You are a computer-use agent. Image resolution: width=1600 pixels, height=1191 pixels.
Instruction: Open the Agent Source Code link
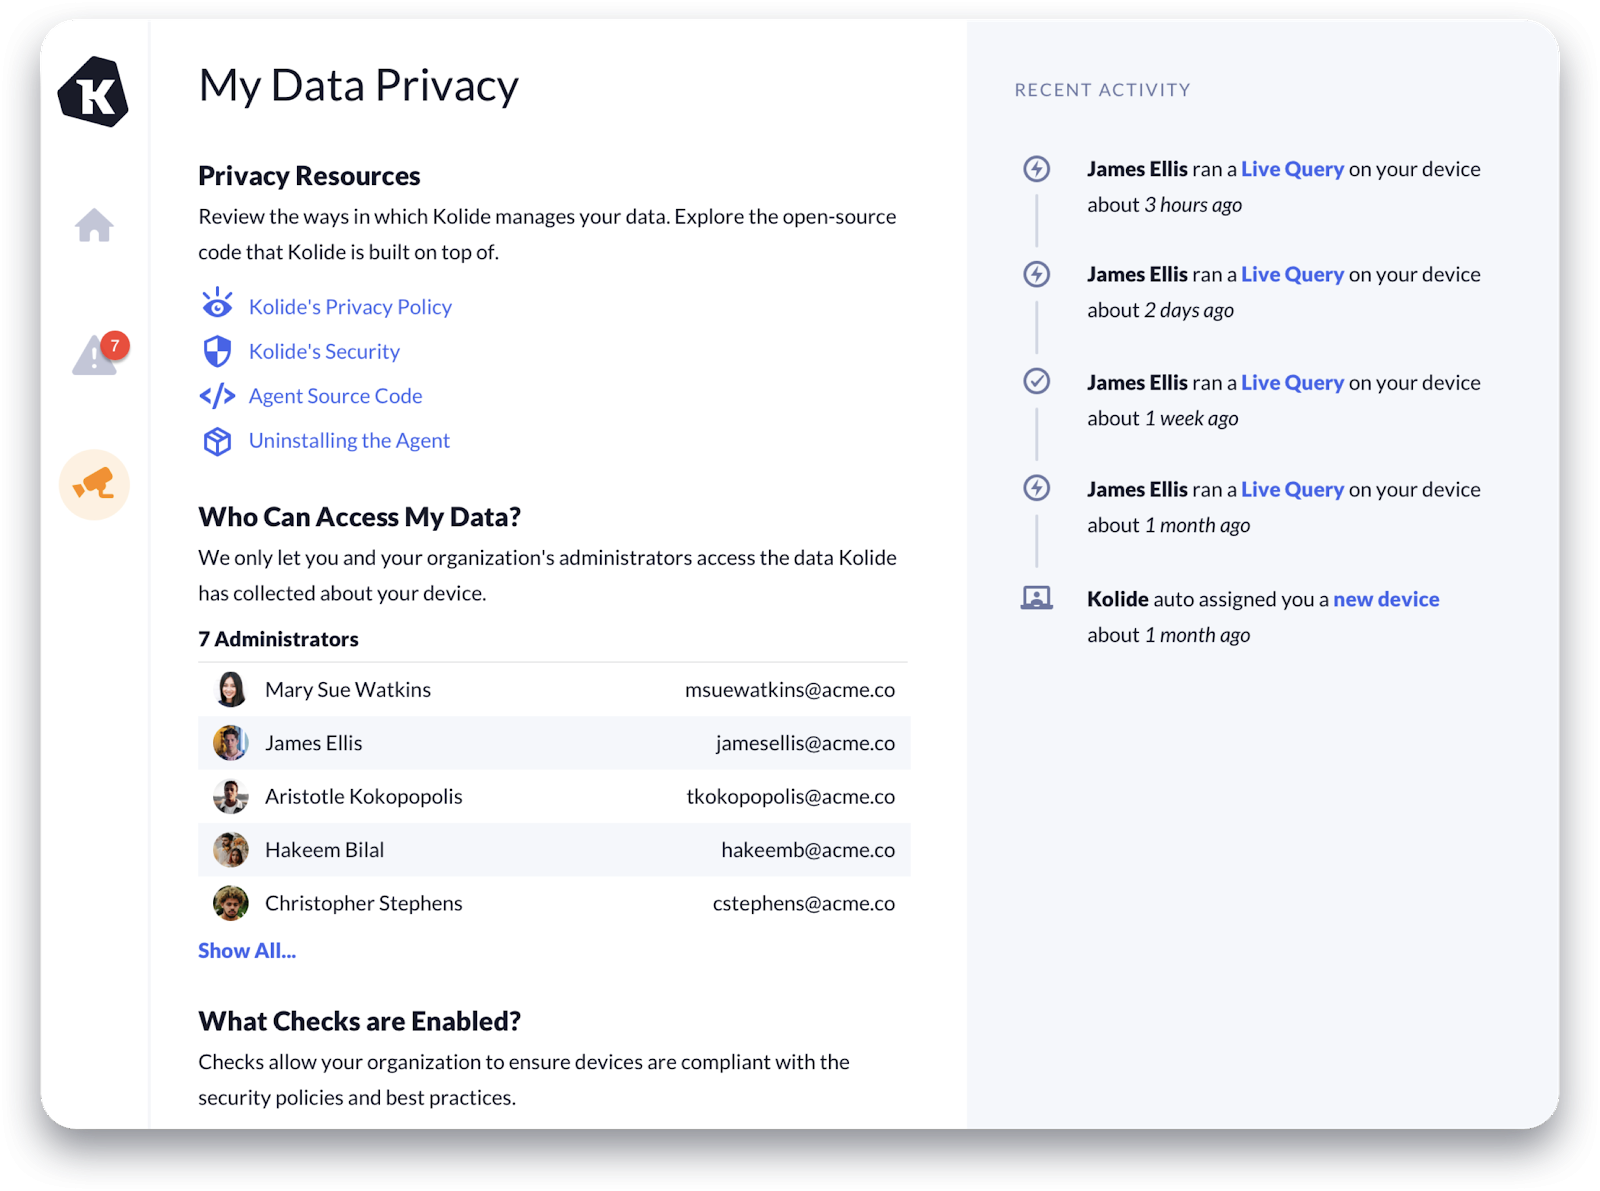click(x=335, y=396)
